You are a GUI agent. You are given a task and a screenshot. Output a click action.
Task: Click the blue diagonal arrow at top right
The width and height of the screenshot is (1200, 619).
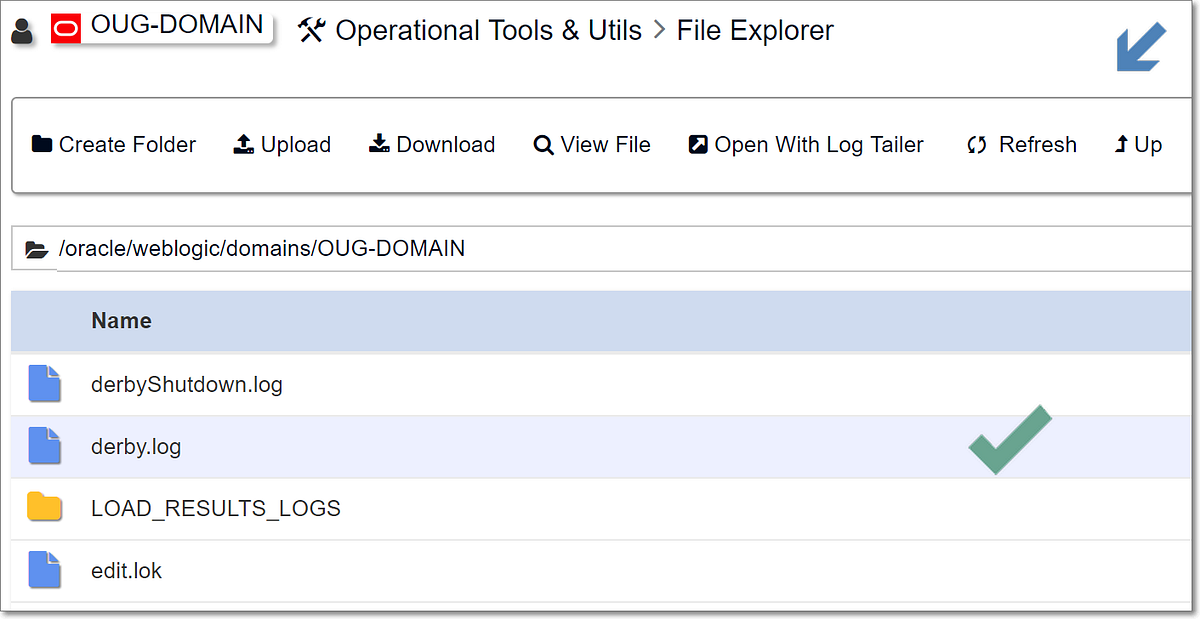1139,46
